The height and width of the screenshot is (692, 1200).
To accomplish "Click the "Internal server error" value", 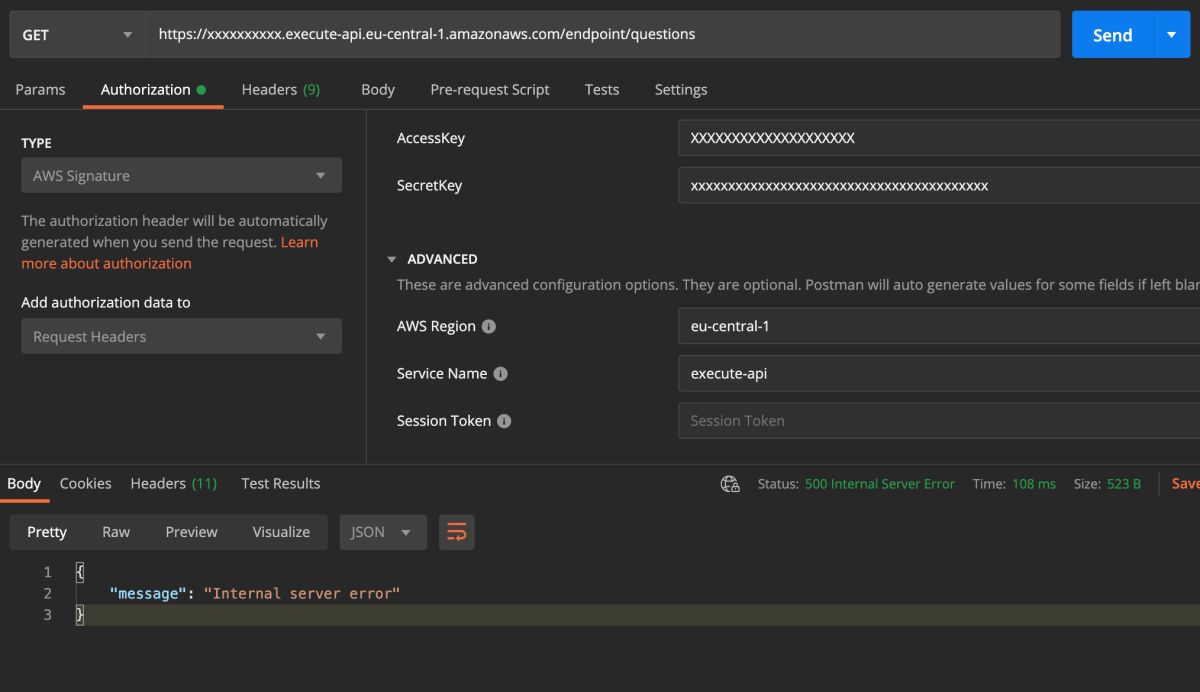I will [302, 594].
